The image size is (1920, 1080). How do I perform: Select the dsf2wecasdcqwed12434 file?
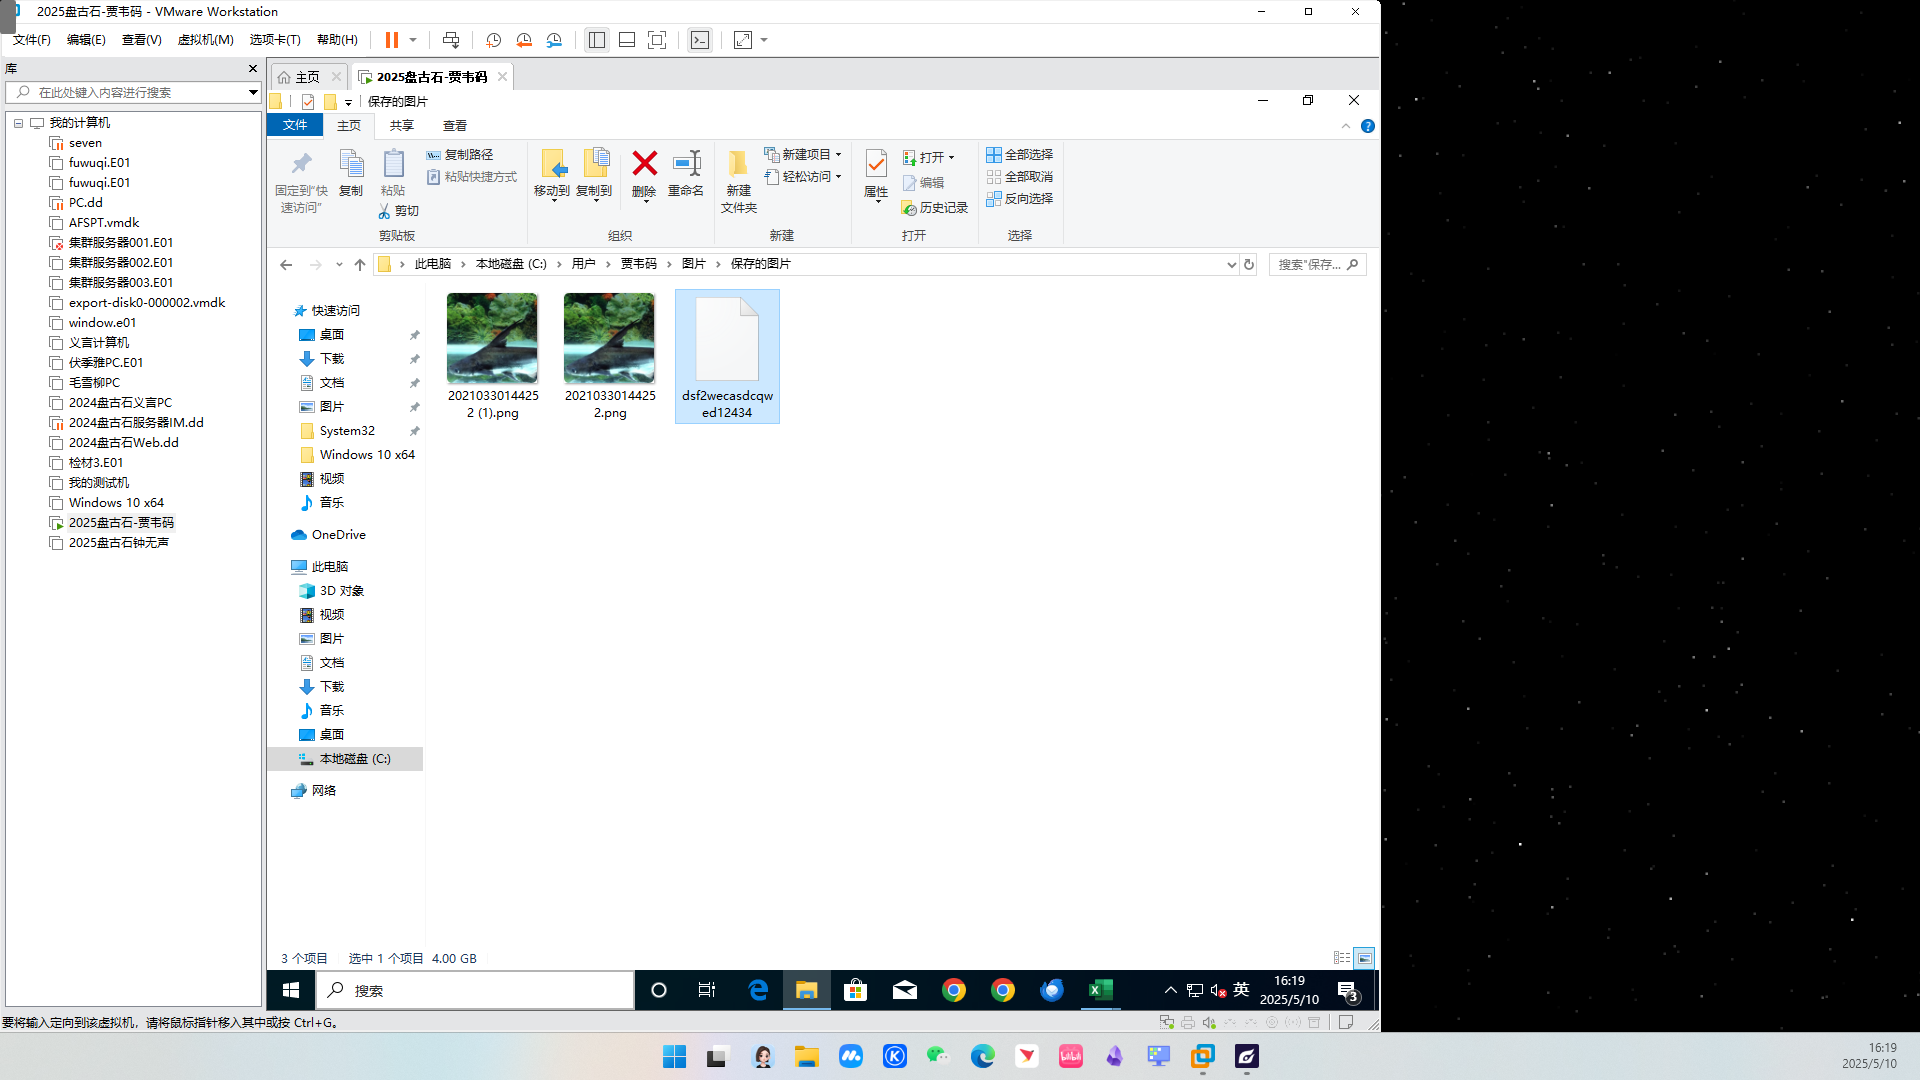[x=727, y=356]
